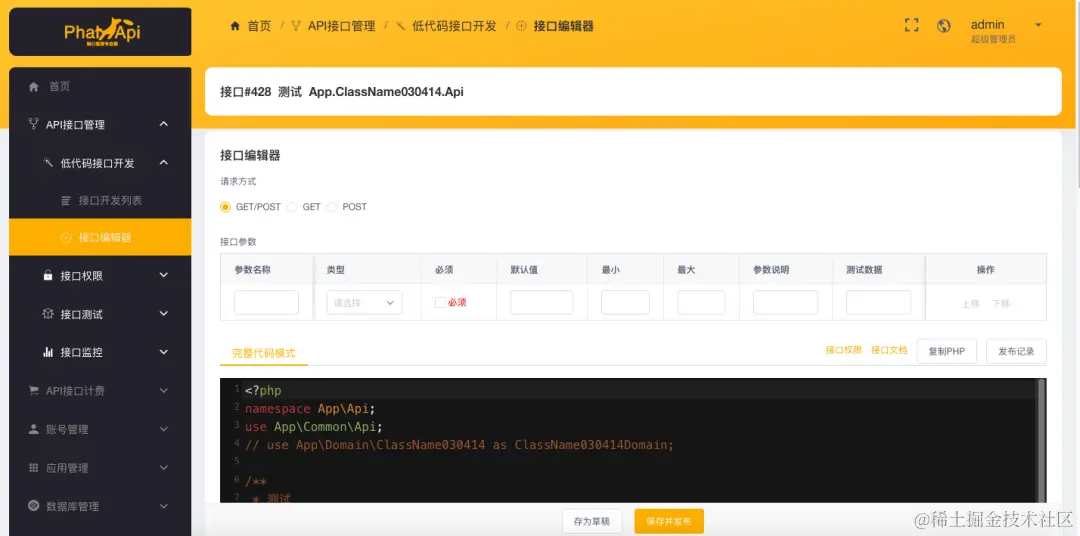
Task: Open the 接口文档 link
Action: [889, 350]
